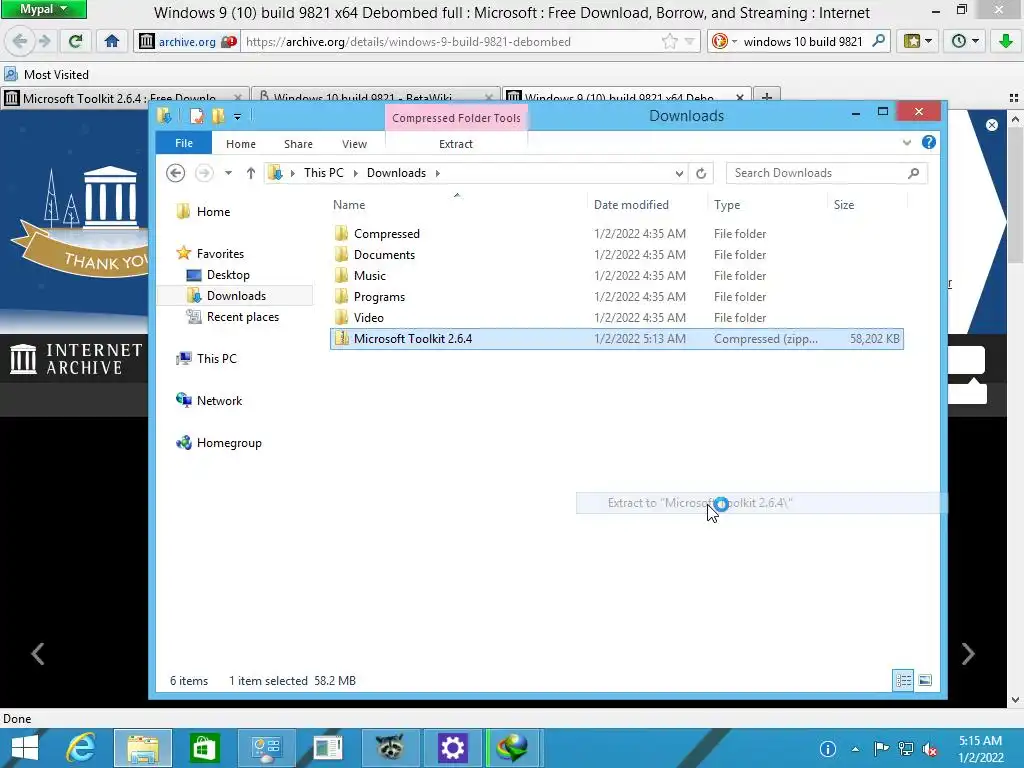Open the Share ribbon tab
Image resolution: width=1024 pixels, height=768 pixels.
click(x=298, y=144)
